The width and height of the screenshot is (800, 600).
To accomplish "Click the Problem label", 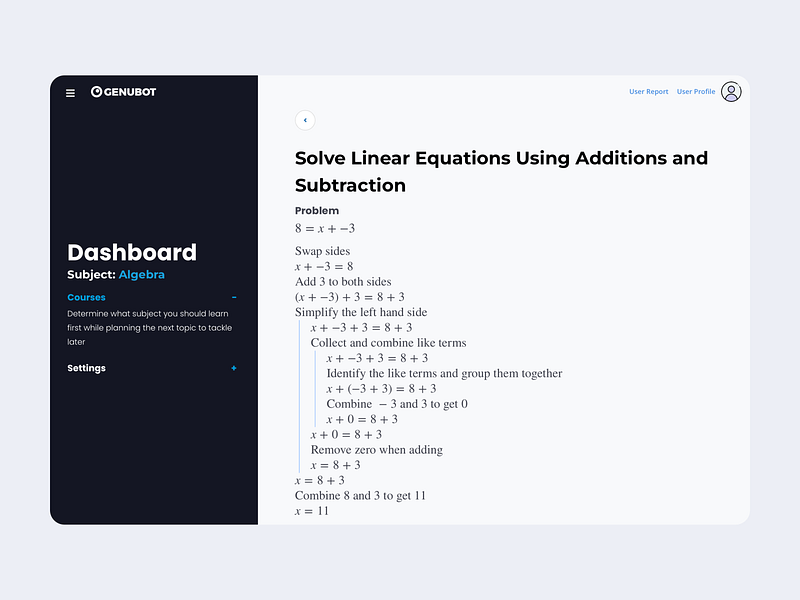I will (x=317, y=211).
